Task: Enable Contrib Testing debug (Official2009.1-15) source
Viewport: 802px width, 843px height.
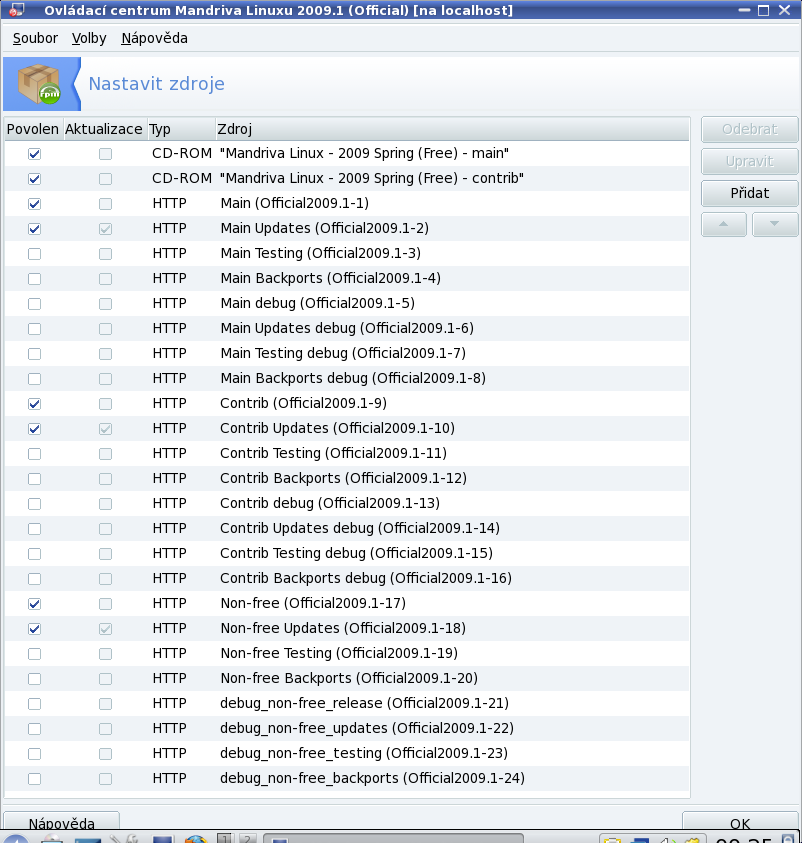Action: [x=34, y=554]
